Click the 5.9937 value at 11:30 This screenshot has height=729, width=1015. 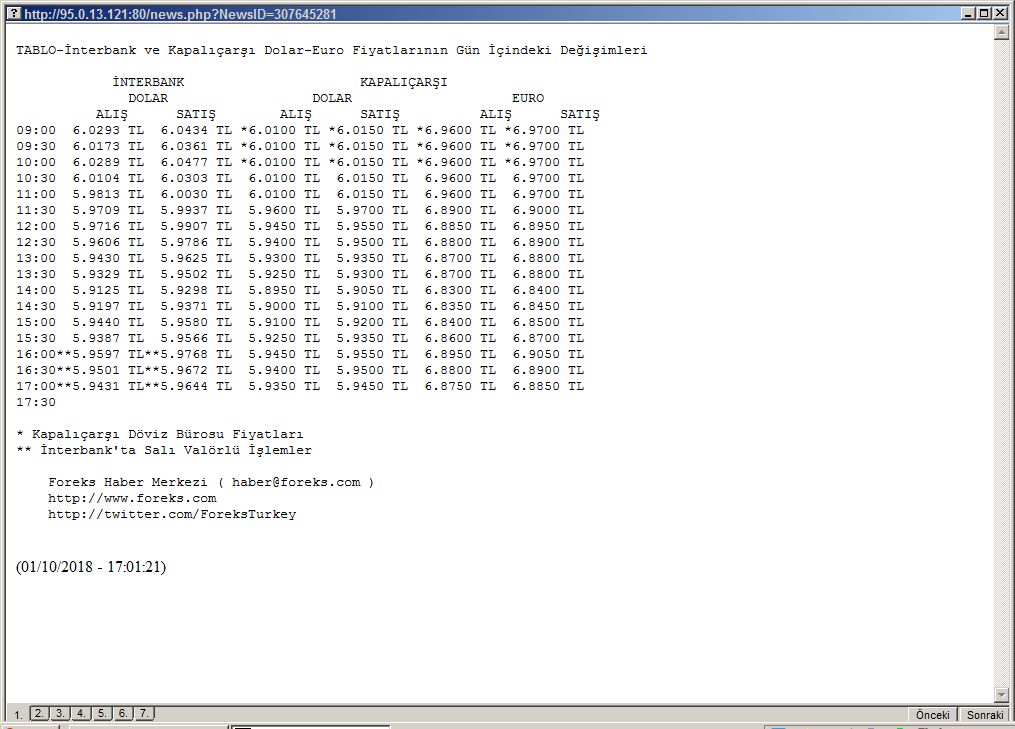click(x=184, y=210)
